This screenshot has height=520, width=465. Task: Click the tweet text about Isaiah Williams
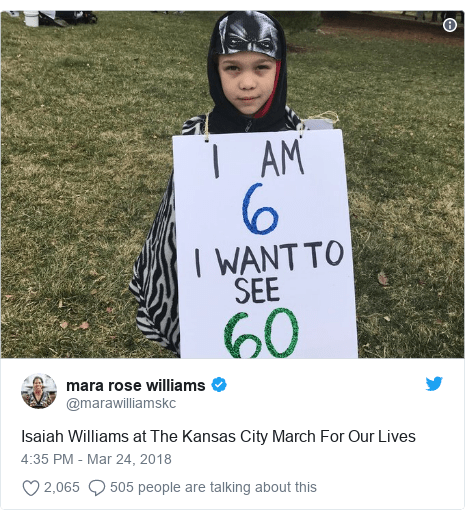tap(218, 436)
